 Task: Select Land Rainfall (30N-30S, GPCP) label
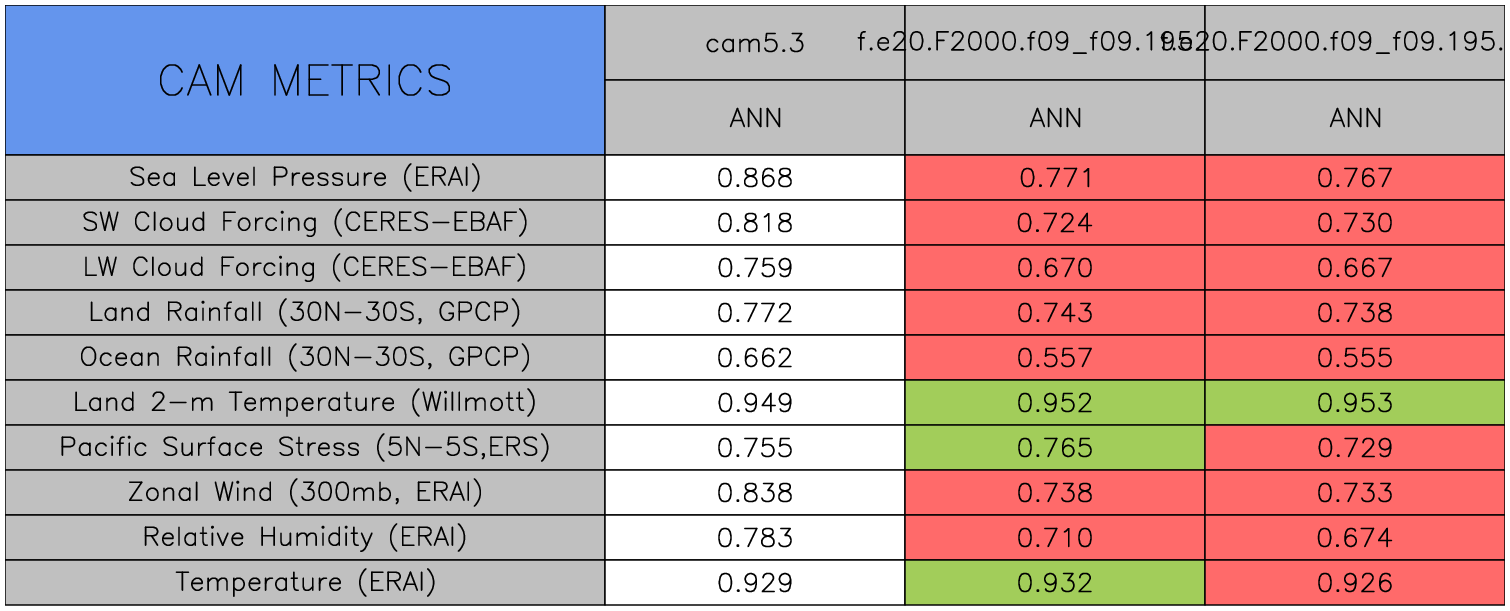click(305, 312)
